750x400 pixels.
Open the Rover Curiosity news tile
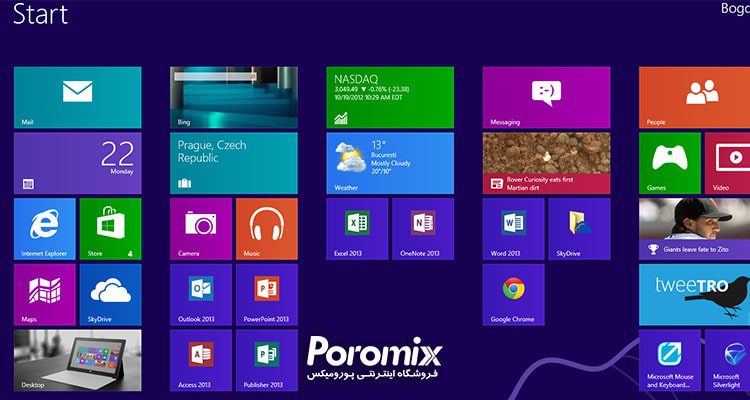[546, 163]
